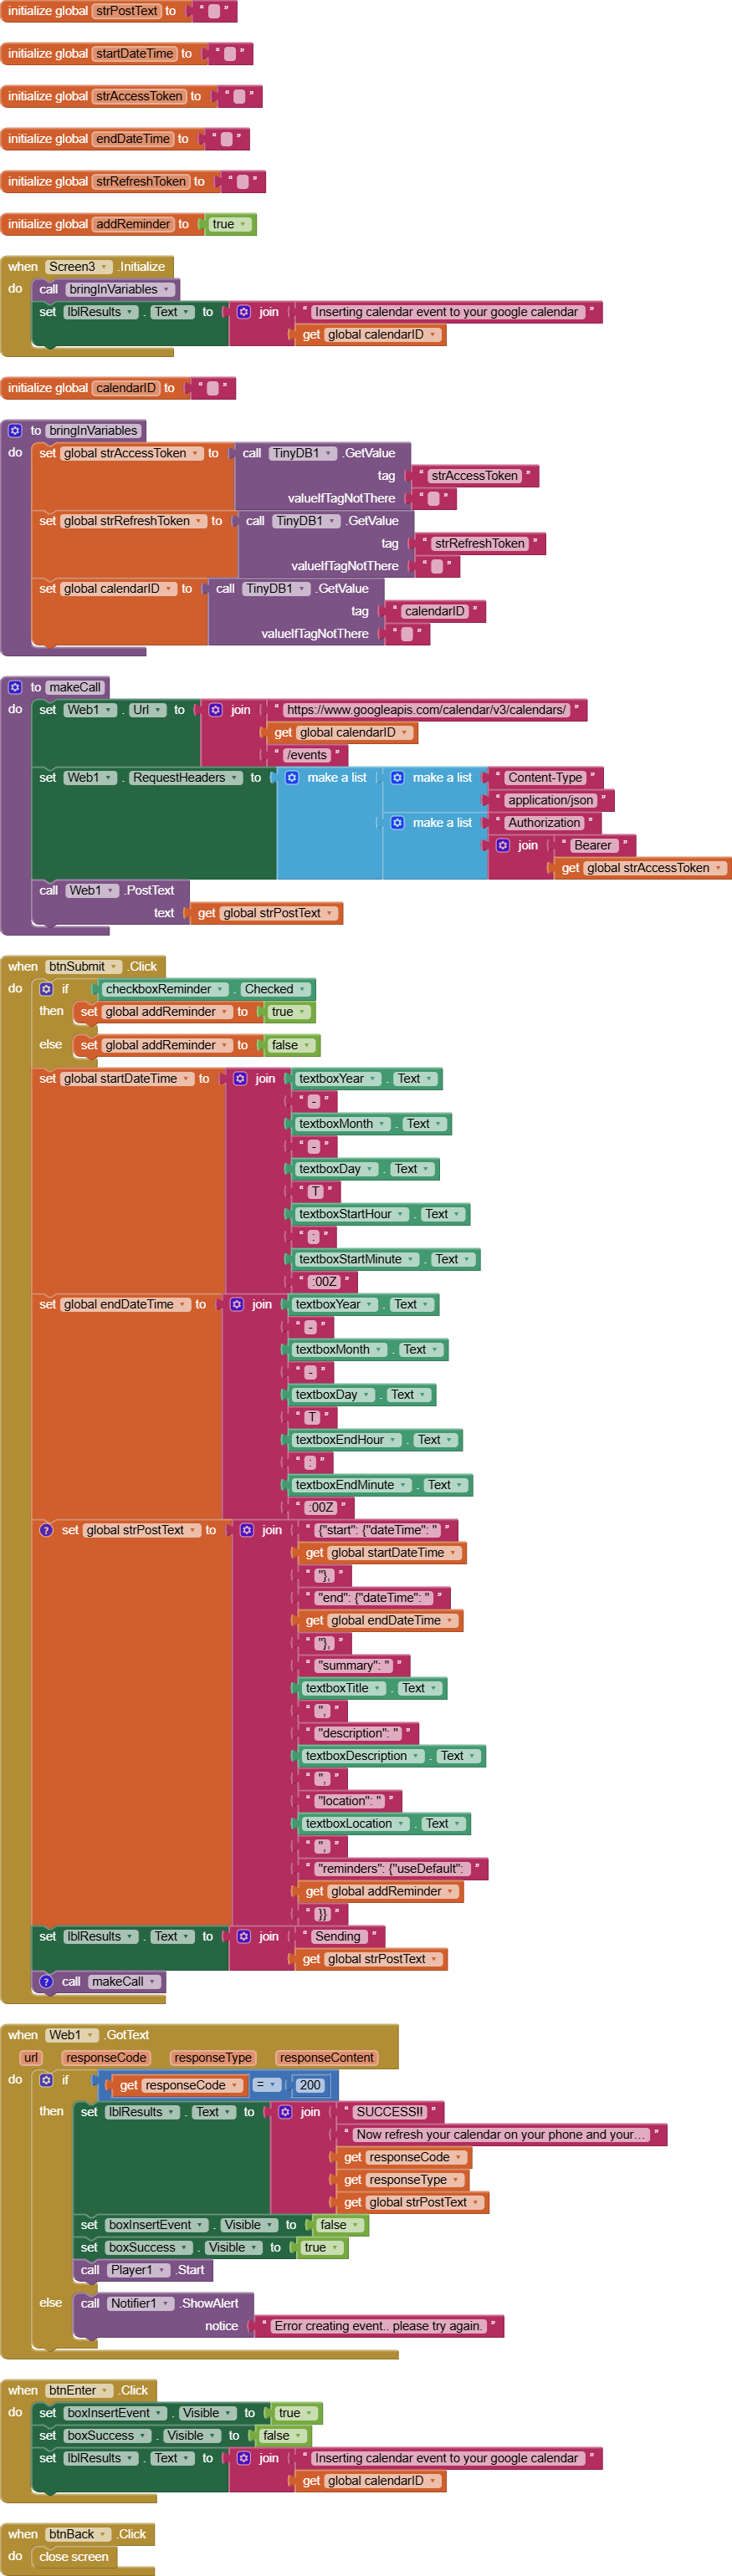Viewport: 732px width, 2576px height.
Task: Toggle the true value of initialize global addReminder
Action: pos(229,224)
